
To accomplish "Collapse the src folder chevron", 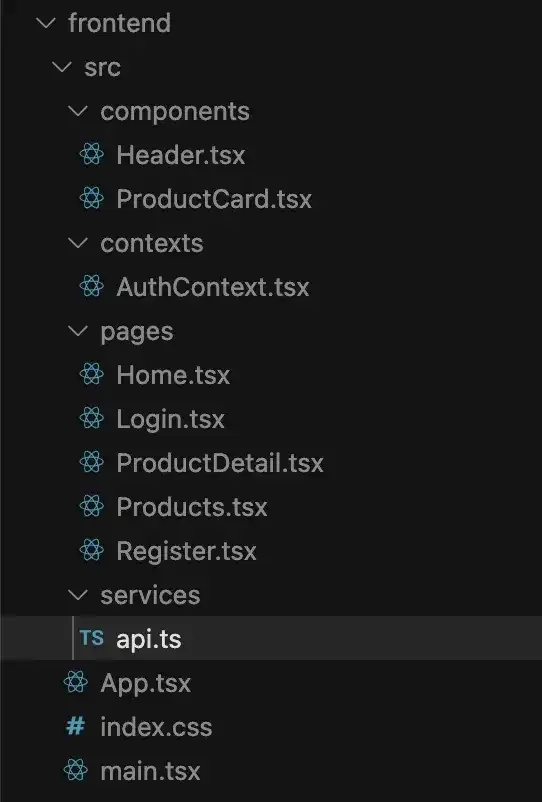I will [62, 67].
